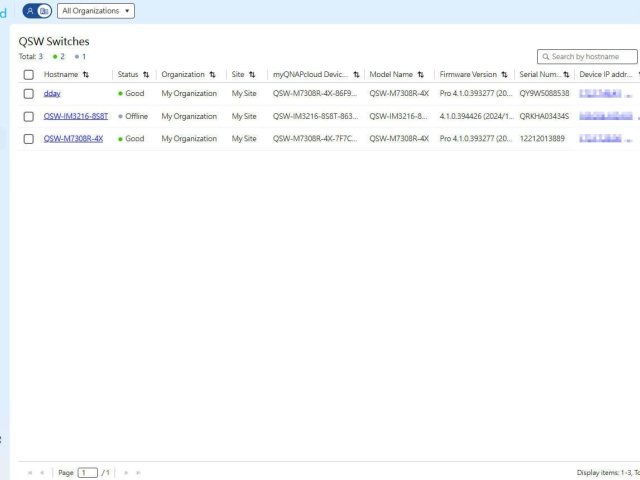This screenshot has width=640, height=480.
Task: Click QSW-IM3216-8S8T-863 cloud device name
Action: 316,116
